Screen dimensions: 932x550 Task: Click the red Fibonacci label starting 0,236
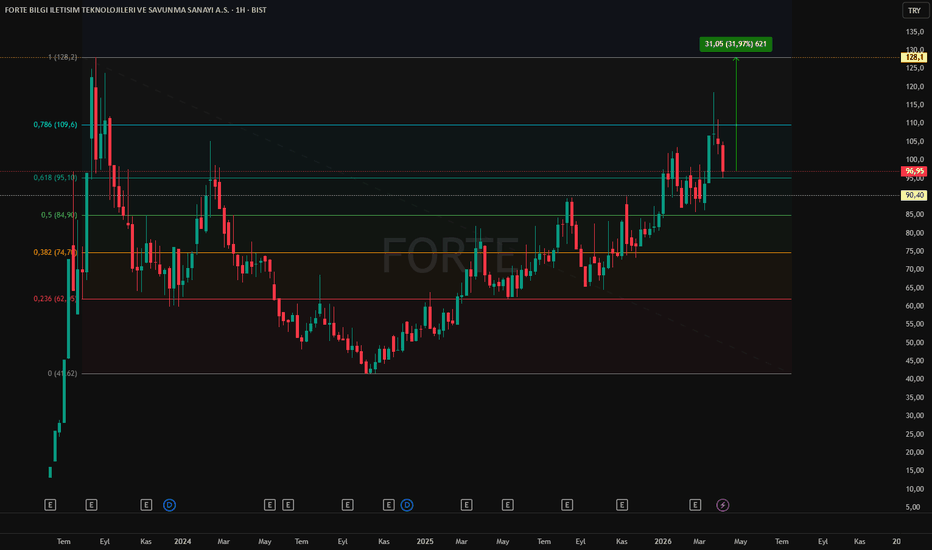click(x=55, y=298)
